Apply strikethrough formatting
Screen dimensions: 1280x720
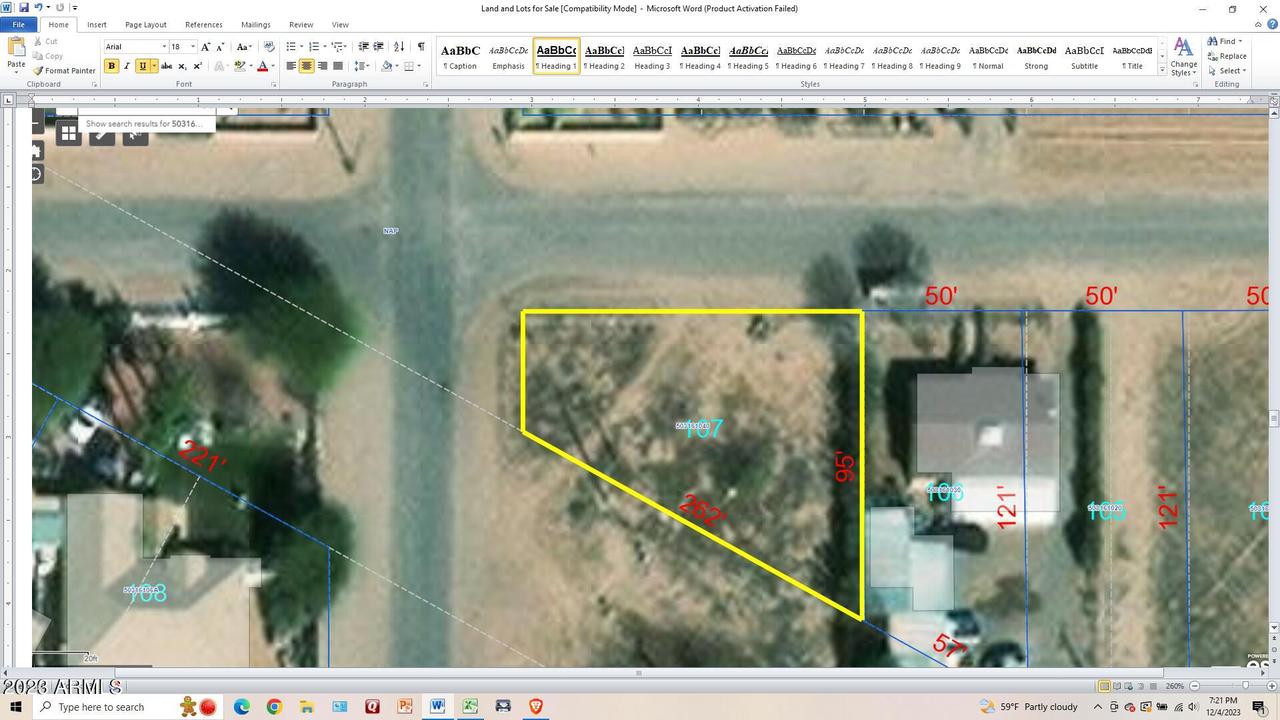click(166, 66)
